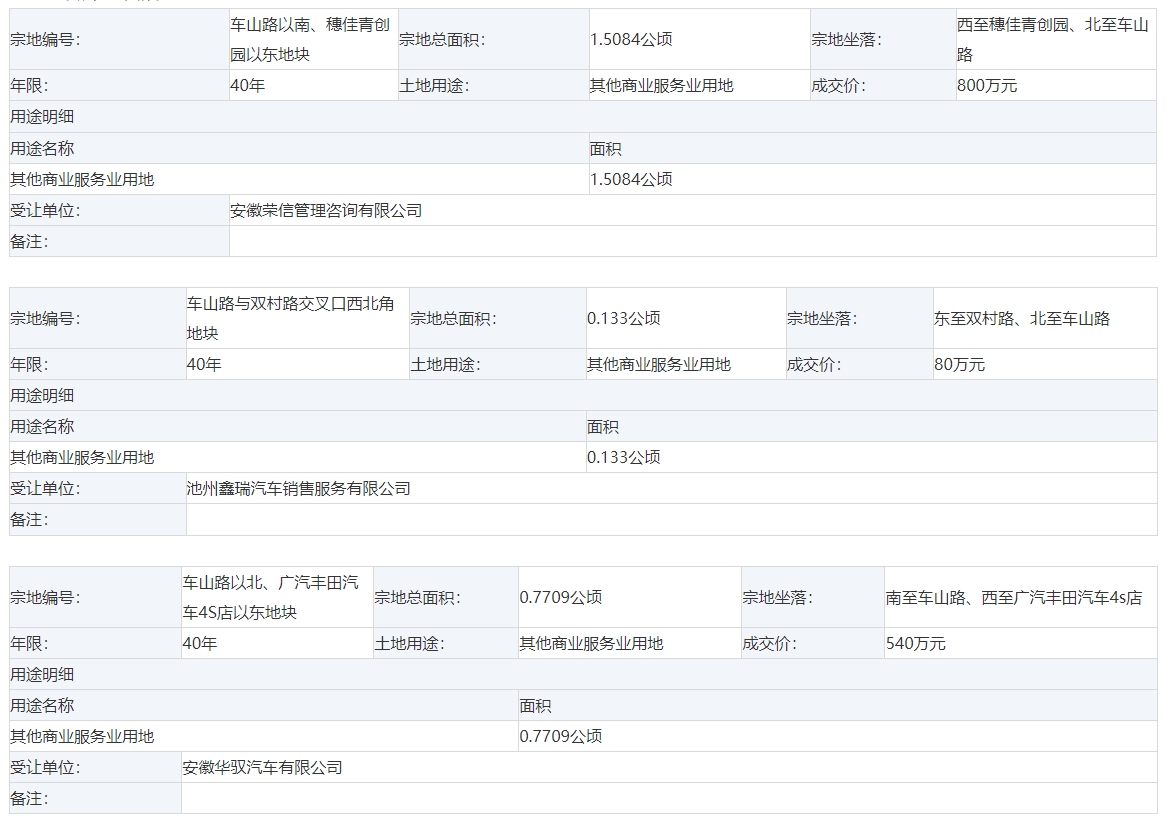Select parcel name 车山路以北、广汽丰田汽车4S店以东地块

pos(271,597)
